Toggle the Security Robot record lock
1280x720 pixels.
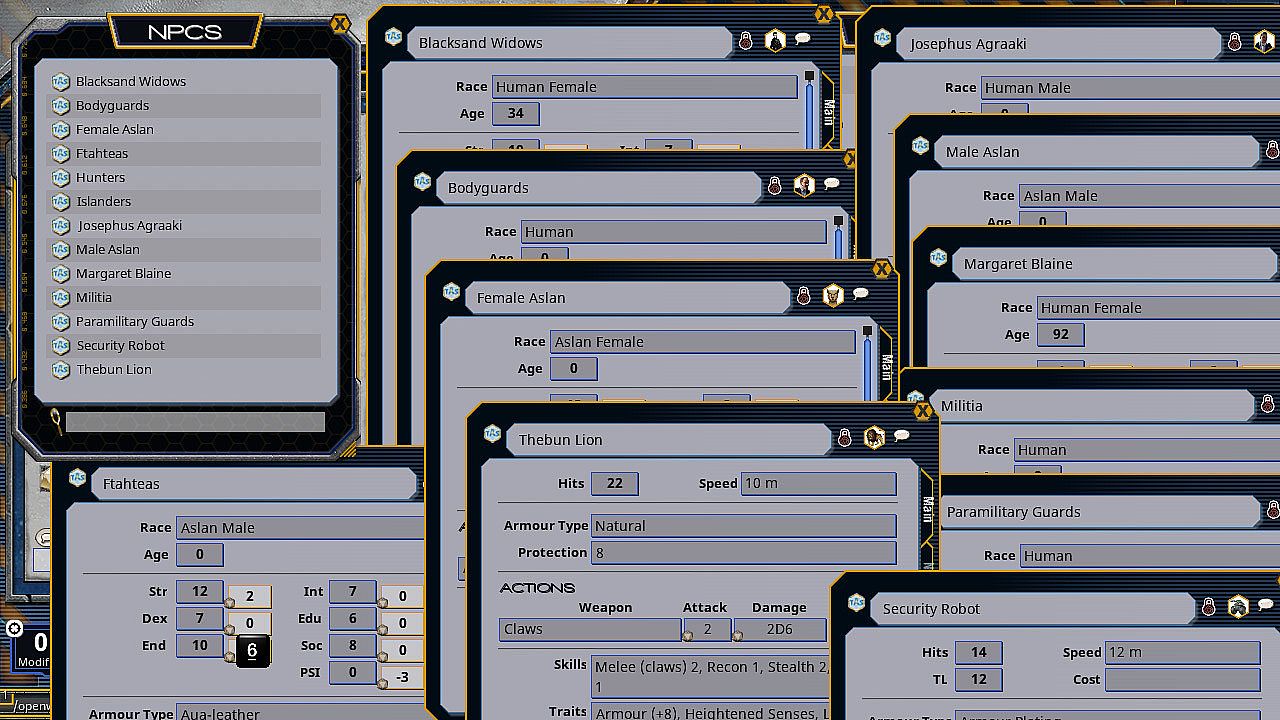pos(1209,607)
